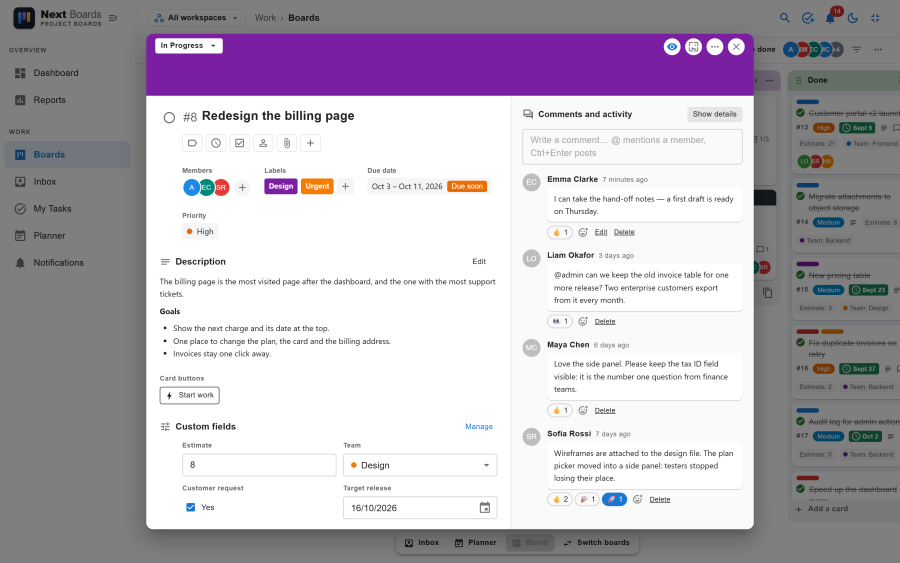Open the card more-options ellipsis menu
Screen dimensions: 900x563
coord(715,47)
